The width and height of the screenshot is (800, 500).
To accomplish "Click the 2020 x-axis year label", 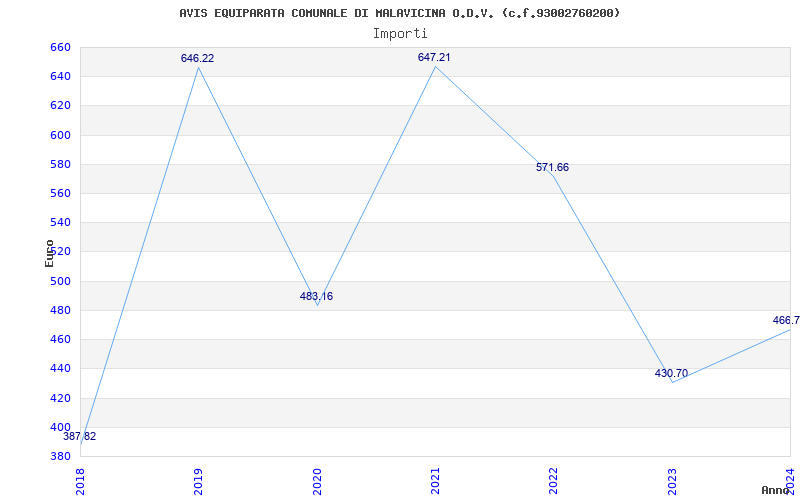I will coord(317,481).
